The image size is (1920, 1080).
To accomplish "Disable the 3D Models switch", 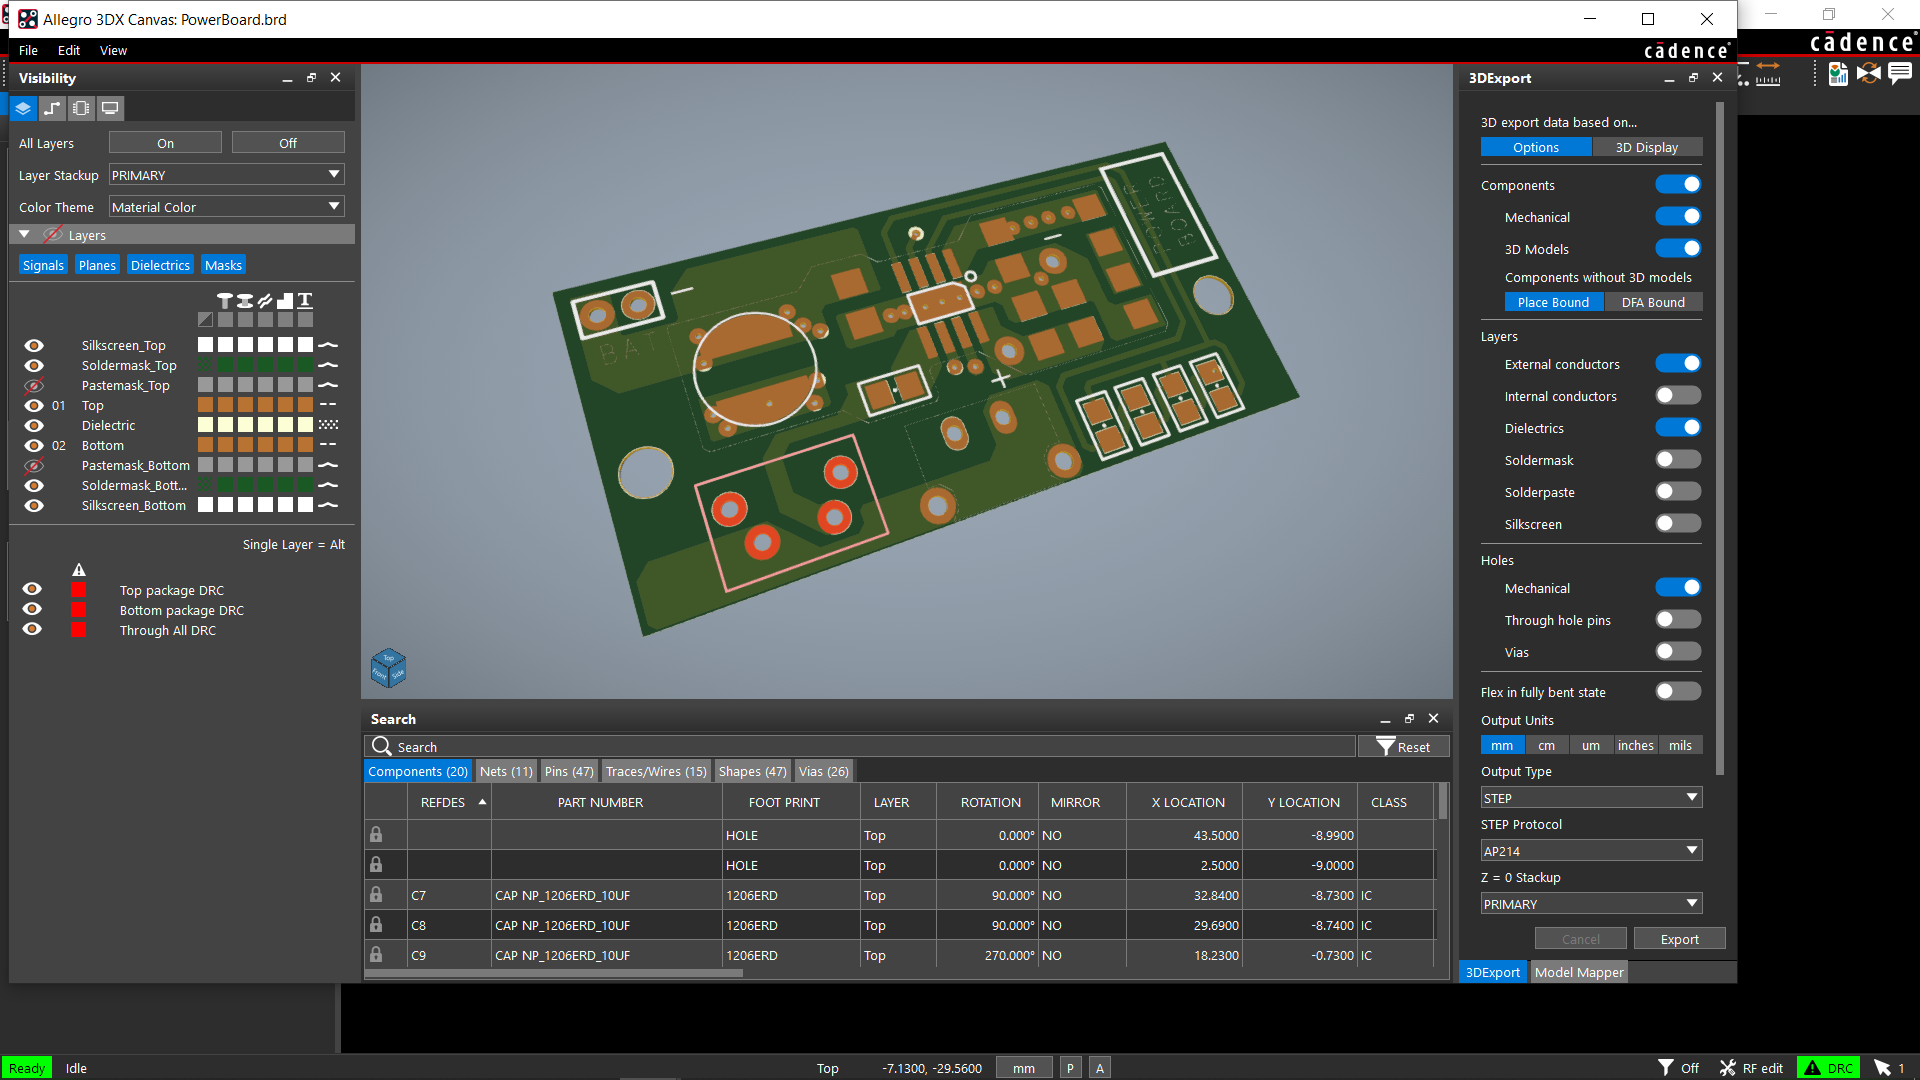I will click(x=1677, y=249).
